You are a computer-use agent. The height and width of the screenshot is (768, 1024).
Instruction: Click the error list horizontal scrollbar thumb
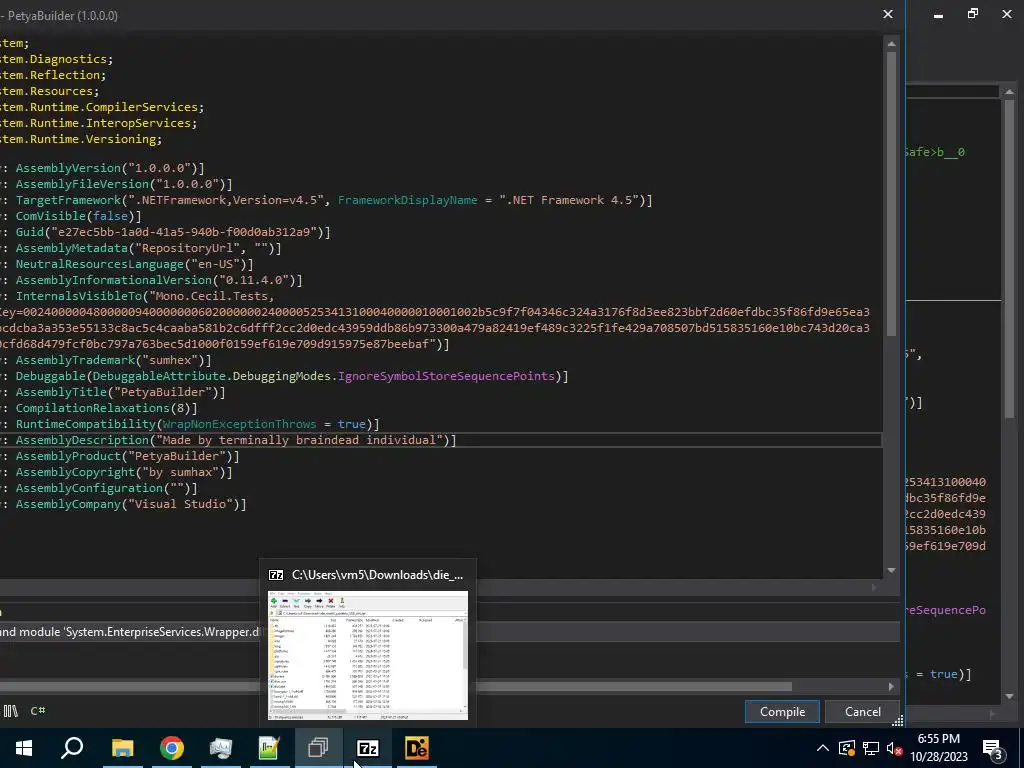(x=396, y=686)
